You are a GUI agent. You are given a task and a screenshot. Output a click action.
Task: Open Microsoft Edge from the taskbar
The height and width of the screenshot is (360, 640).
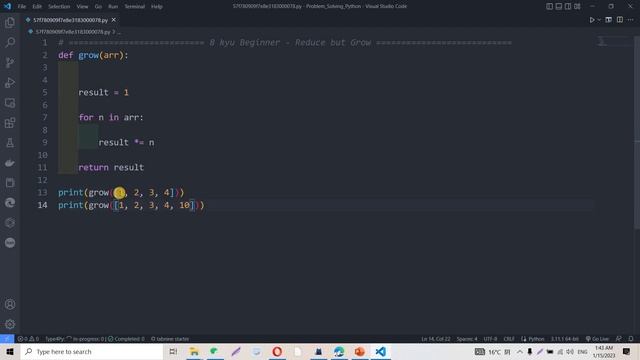point(339,351)
